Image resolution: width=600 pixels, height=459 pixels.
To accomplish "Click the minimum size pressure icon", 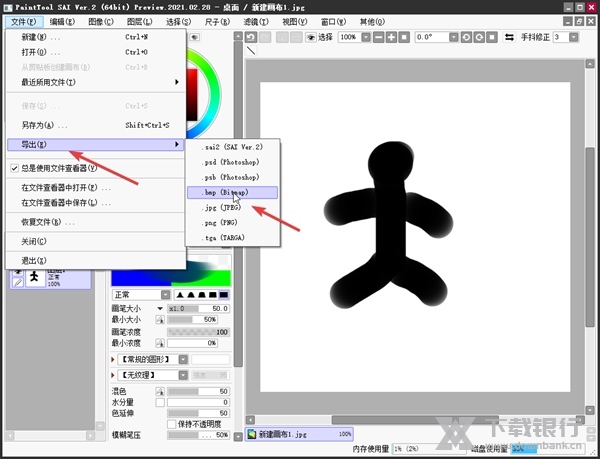I will coord(159,318).
